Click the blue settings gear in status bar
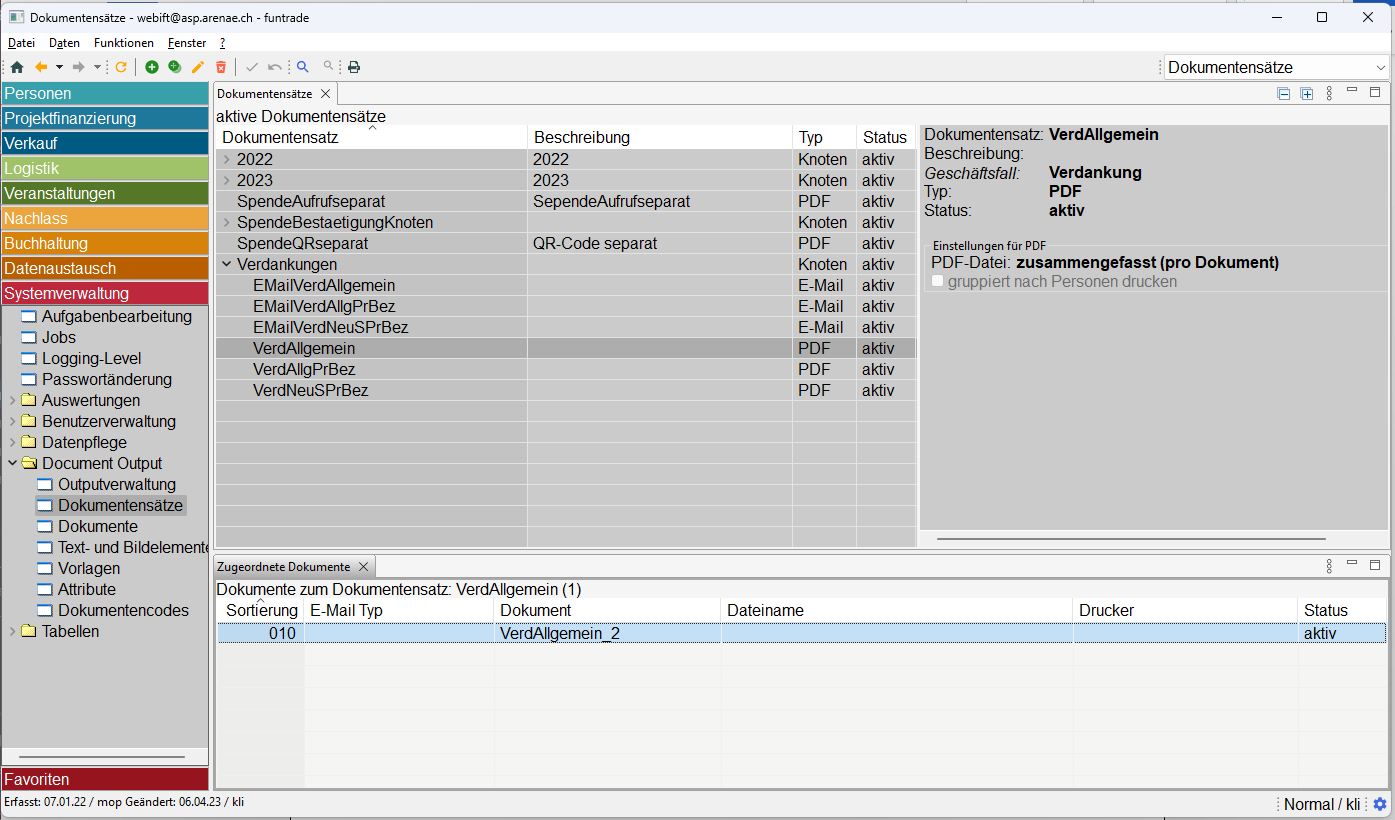This screenshot has width=1395, height=820. pyautogui.click(x=1380, y=804)
